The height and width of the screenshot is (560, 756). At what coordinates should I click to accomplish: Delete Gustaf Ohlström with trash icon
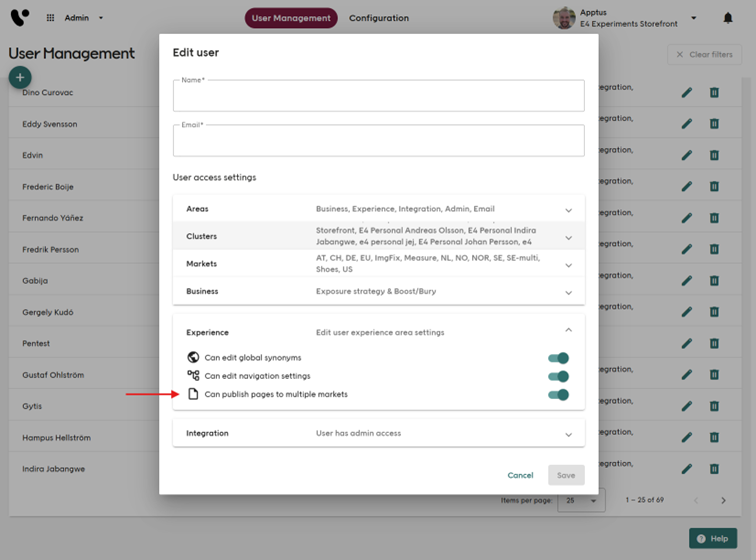point(715,374)
